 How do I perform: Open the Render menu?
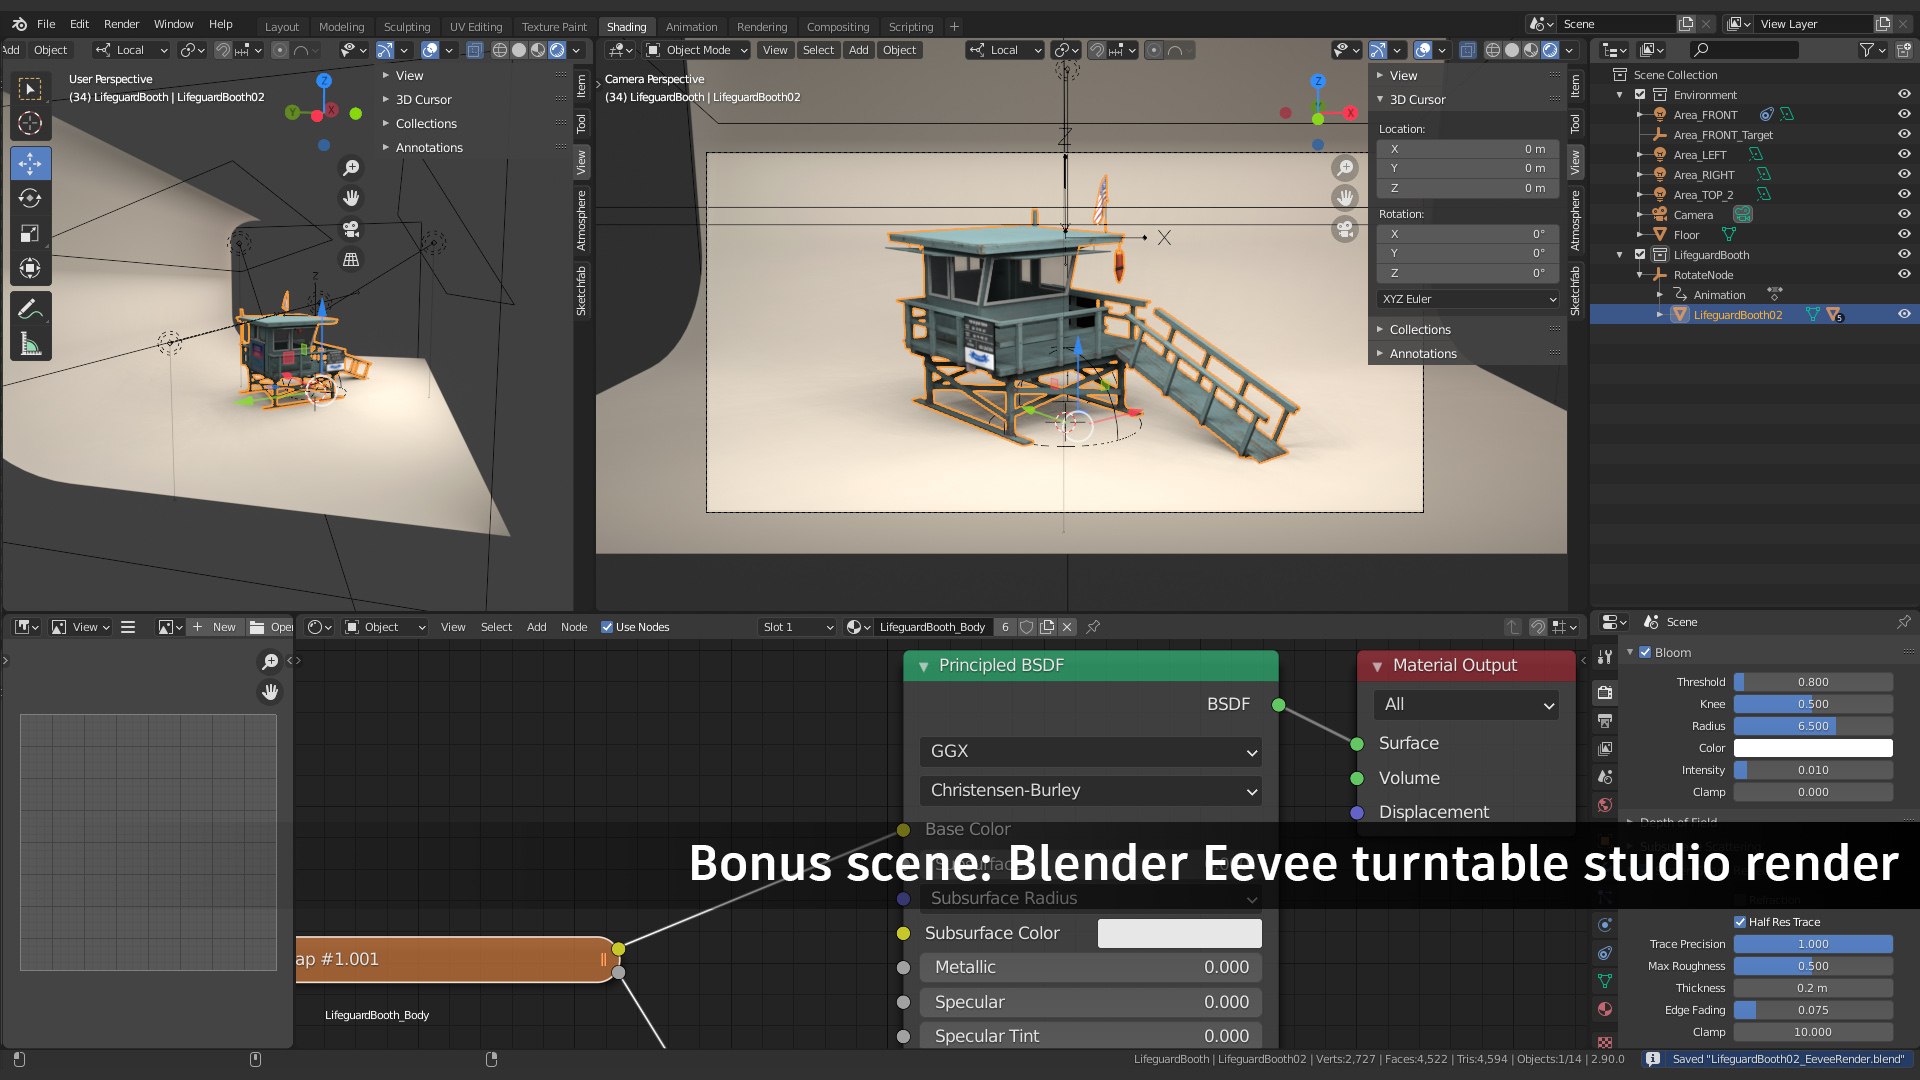121,24
